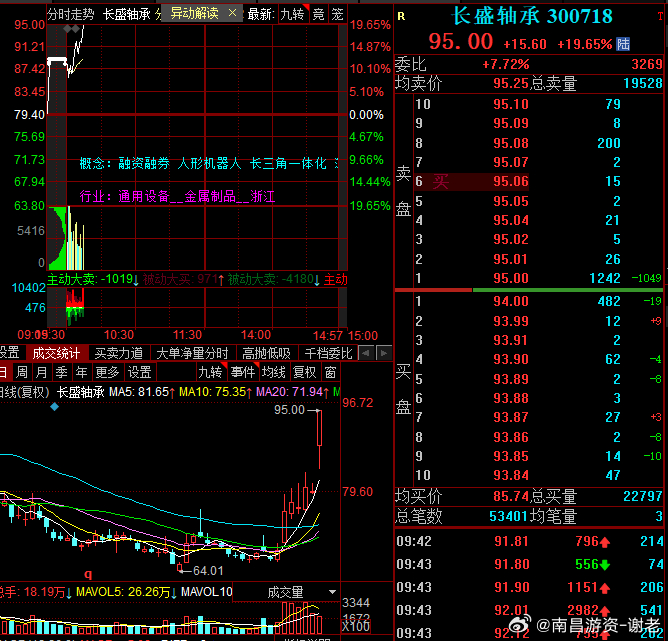This screenshot has height=641, width=668.
Task: Click the MA20: 71.94 indicator label
Action: [x=293, y=392]
